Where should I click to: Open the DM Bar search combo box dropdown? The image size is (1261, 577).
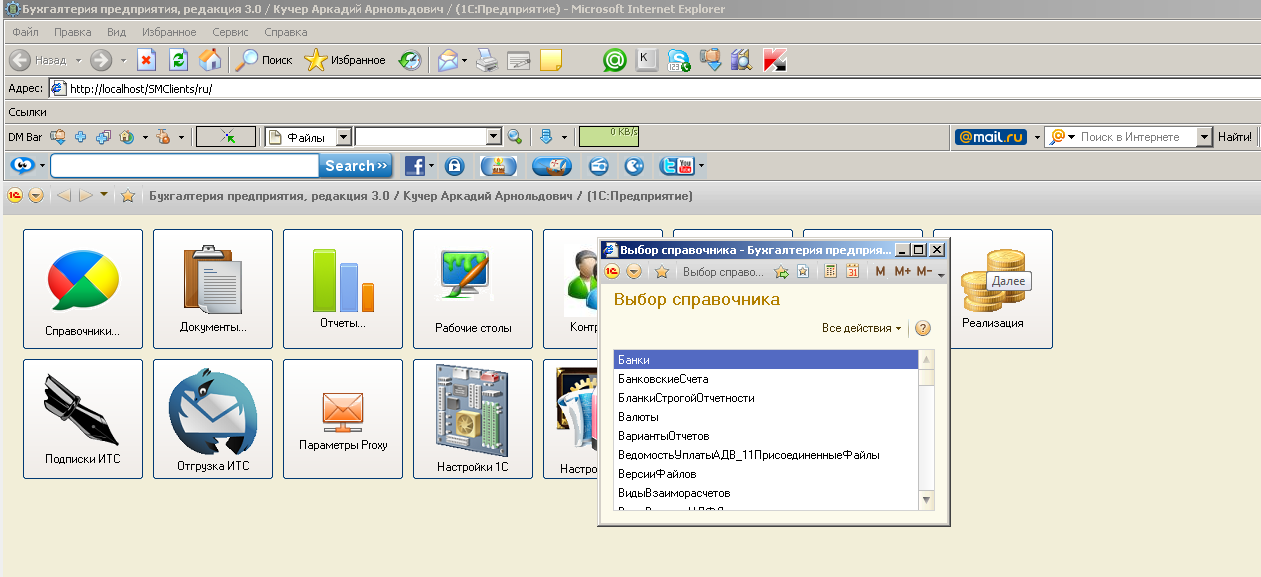coord(493,137)
